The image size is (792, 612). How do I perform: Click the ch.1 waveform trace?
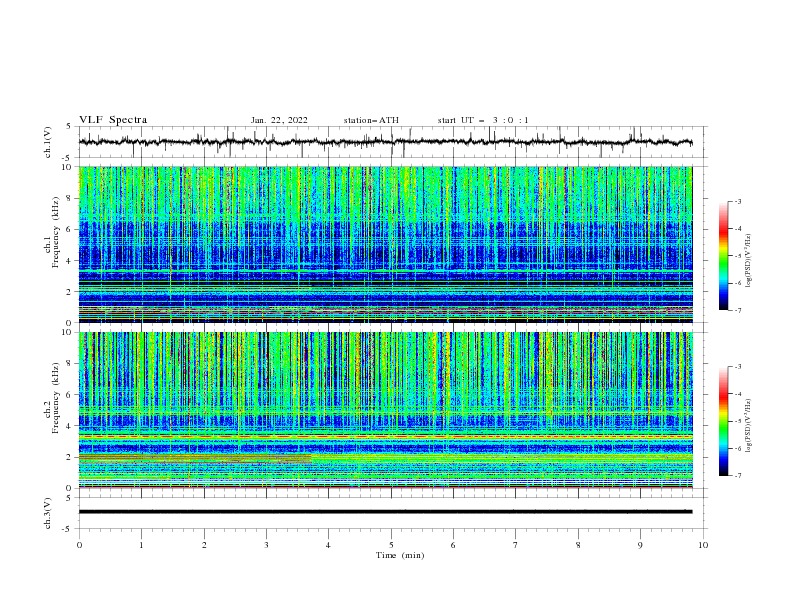[x=385, y=142]
